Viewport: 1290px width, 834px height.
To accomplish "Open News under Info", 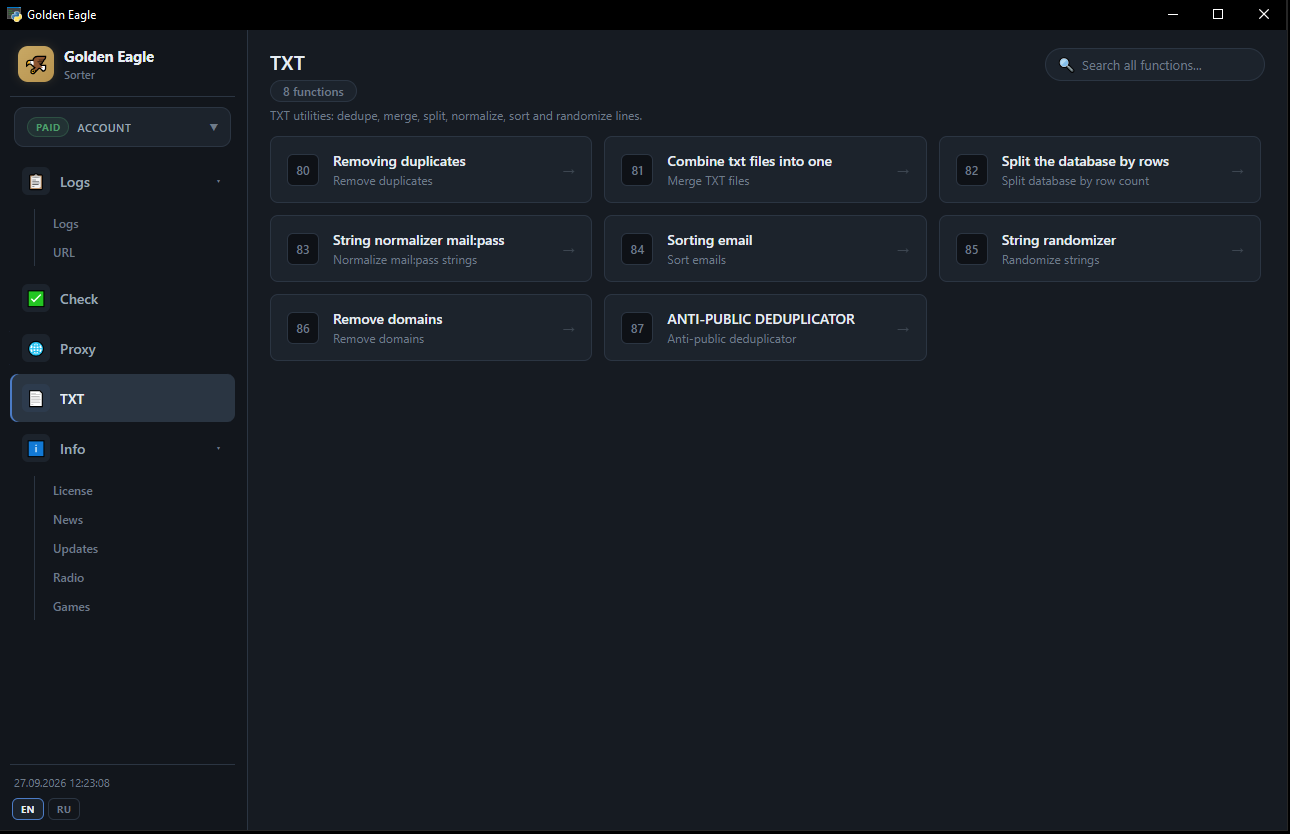I will click(68, 520).
